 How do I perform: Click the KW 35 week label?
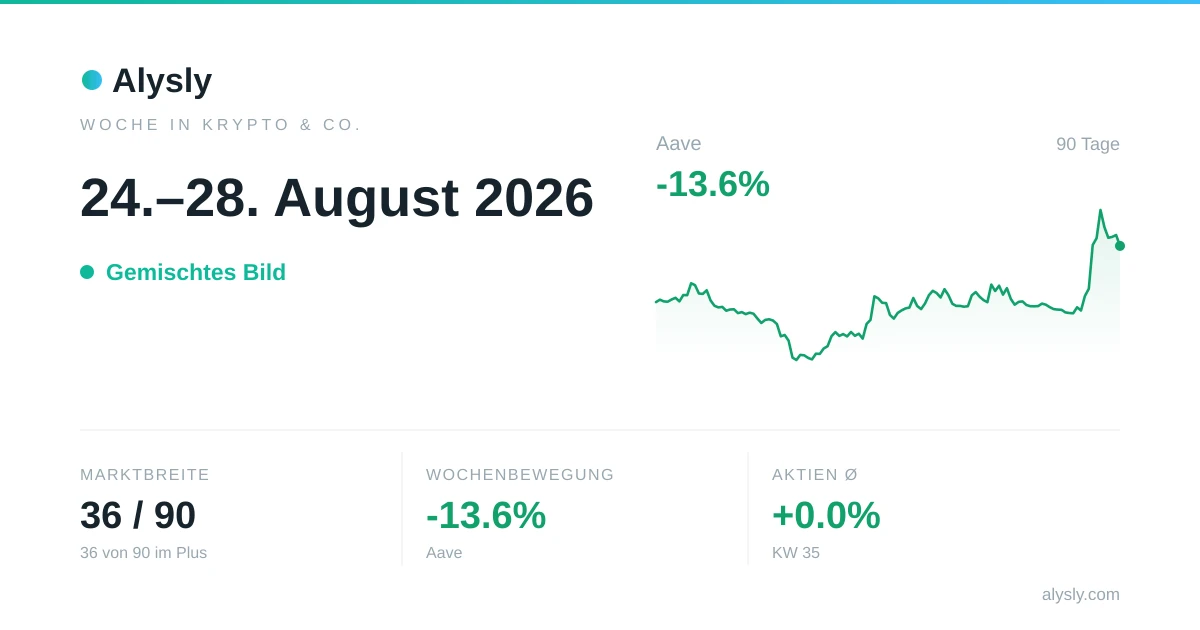click(796, 553)
